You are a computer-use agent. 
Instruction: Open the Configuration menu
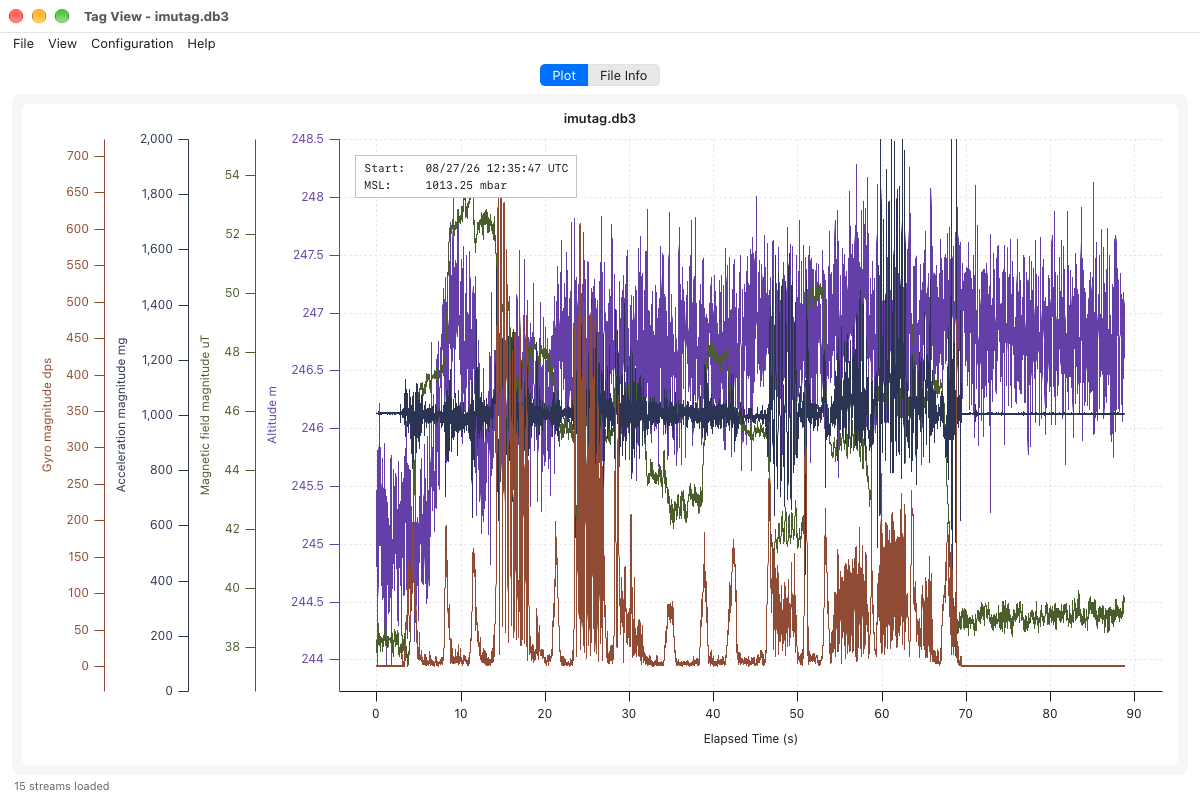tap(132, 44)
